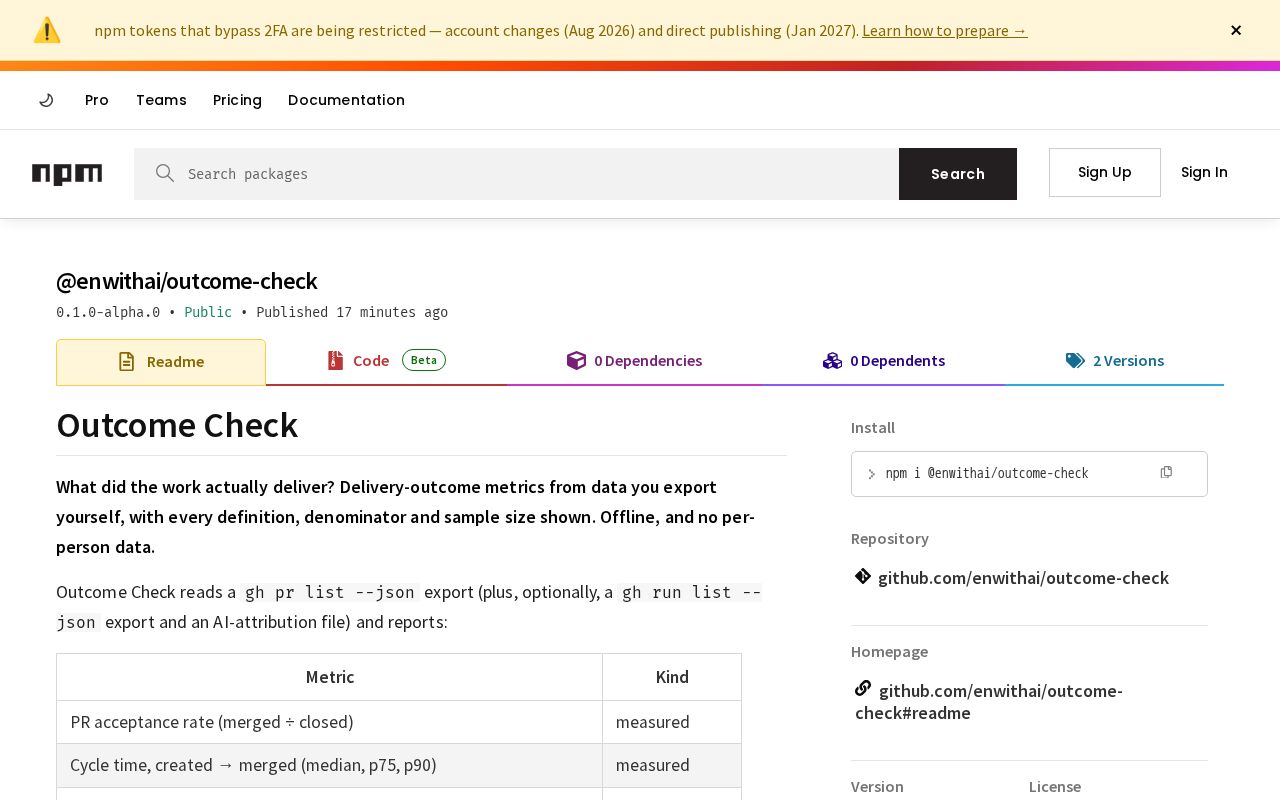Open the github.com/enwithai/outcome-check repository link
This screenshot has width=1280, height=800.
point(1023,577)
